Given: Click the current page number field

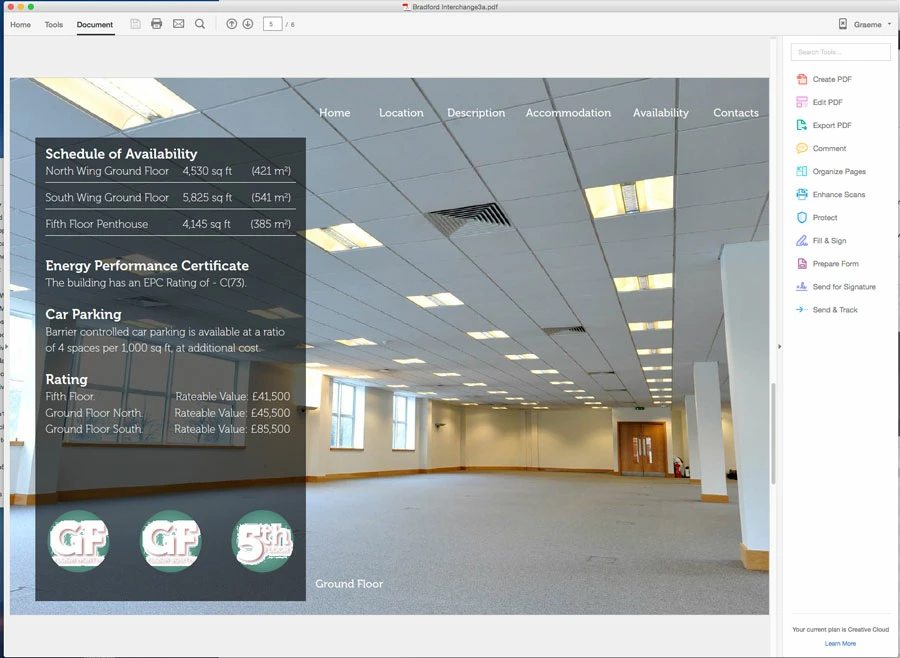Looking at the screenshot, I should tap(272, 24).
